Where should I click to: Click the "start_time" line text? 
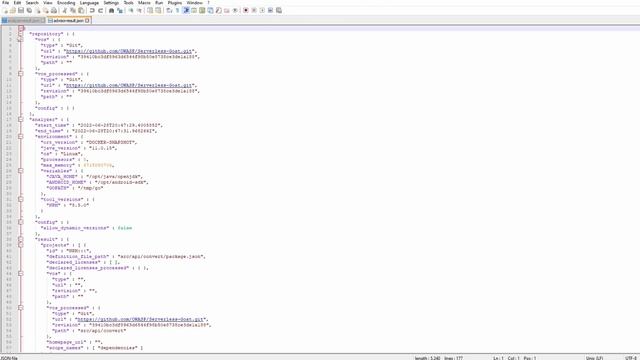click(x=98, y=125)
